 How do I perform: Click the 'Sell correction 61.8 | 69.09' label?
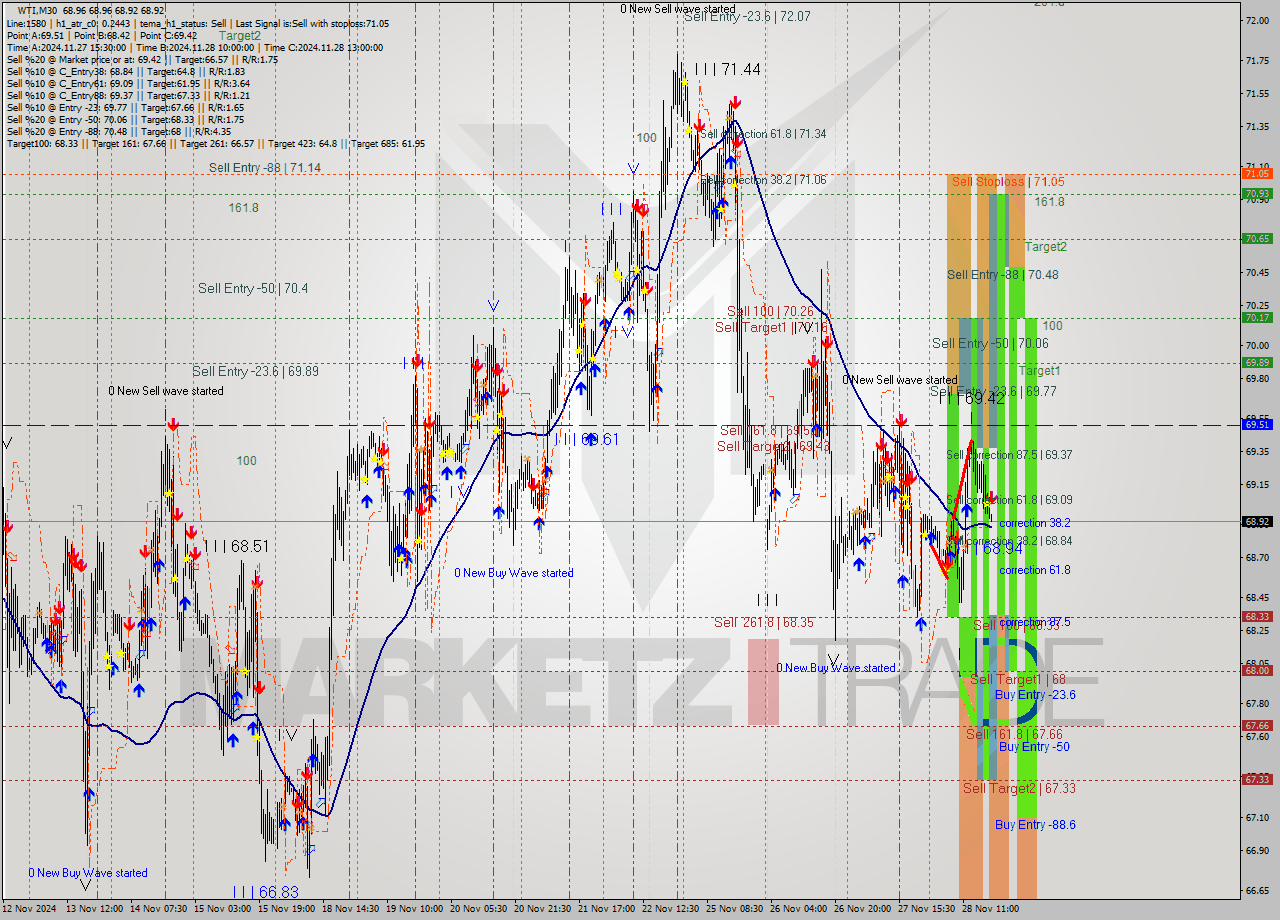(1009, 499)
